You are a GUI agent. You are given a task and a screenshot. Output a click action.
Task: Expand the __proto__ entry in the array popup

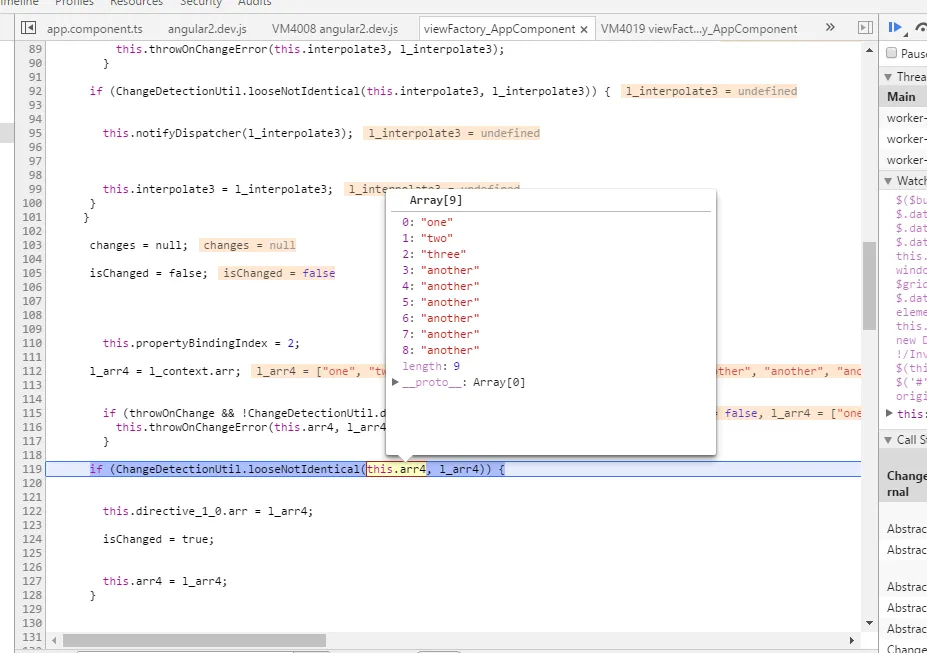[x=395, y=382]
